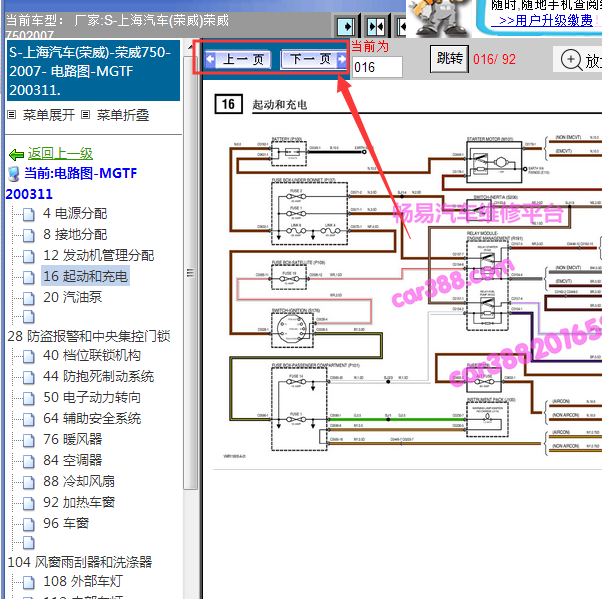The height and width of the screenshot is (599, 602).
Task: Click the zoom-in magnifier icon
Action: pyautogui.click(x=572, y=60)
